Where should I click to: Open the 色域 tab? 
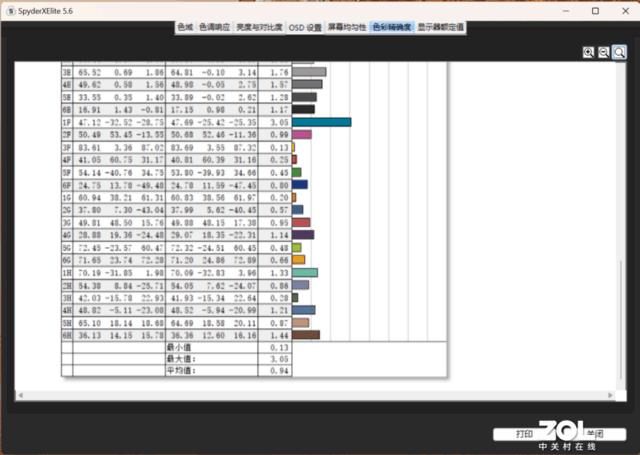point(185,27)
